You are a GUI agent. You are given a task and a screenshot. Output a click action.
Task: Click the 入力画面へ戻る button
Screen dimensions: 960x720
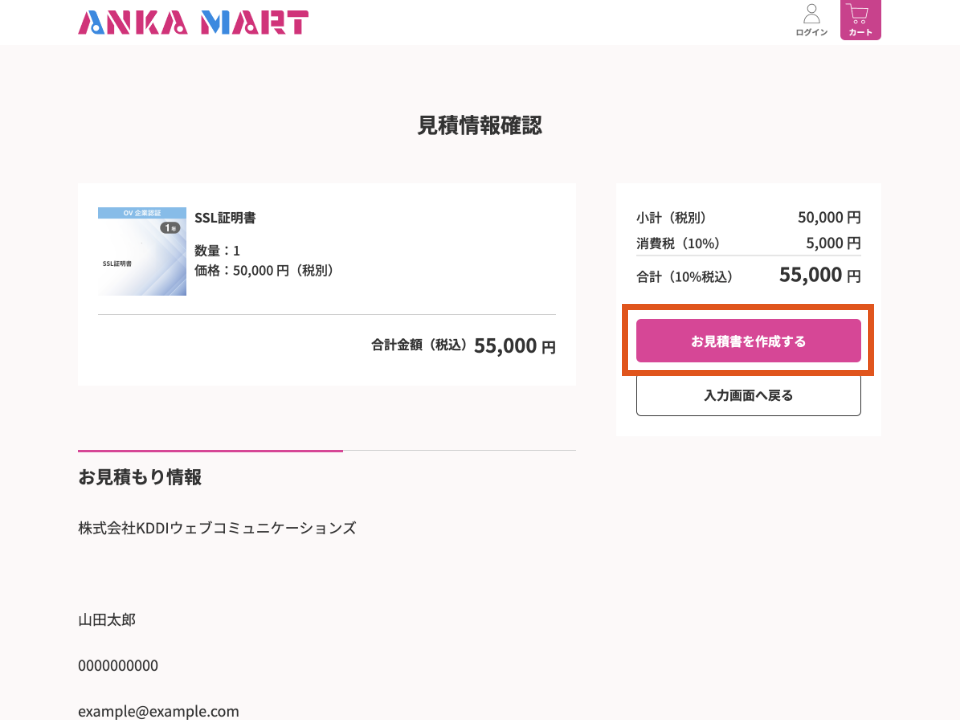748,395
